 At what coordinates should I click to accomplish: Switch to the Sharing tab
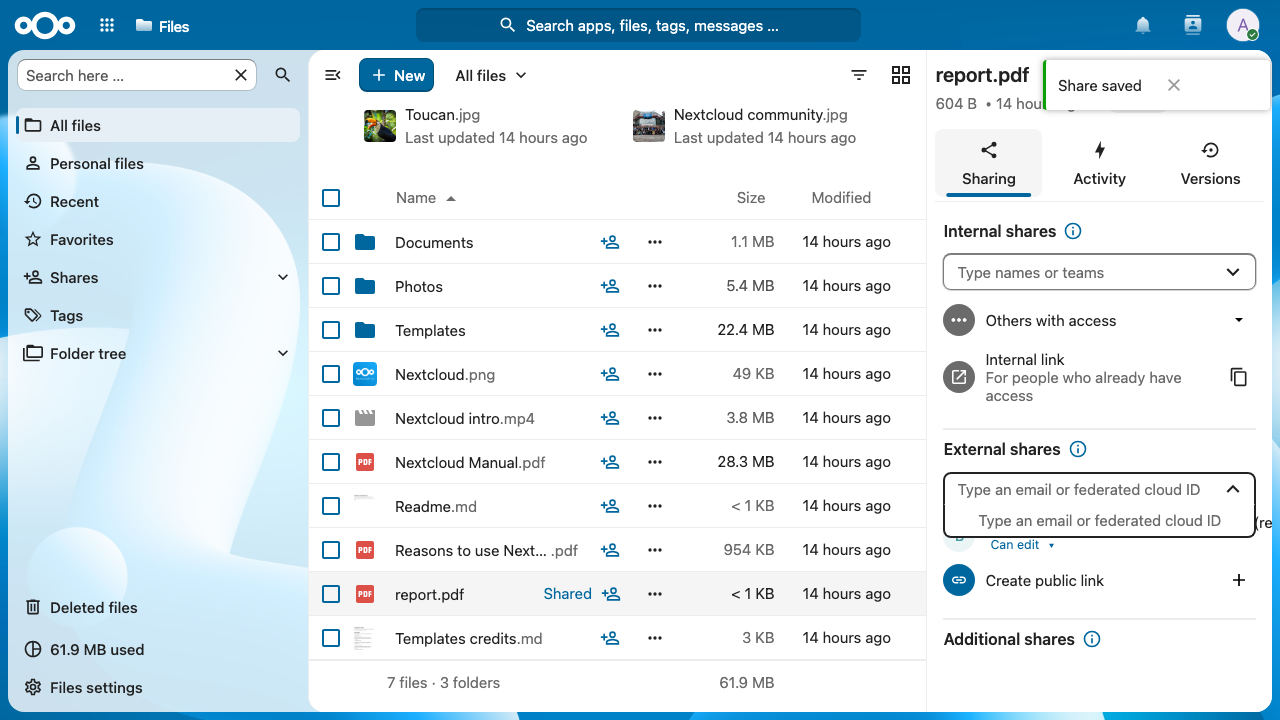pos(988,163)
